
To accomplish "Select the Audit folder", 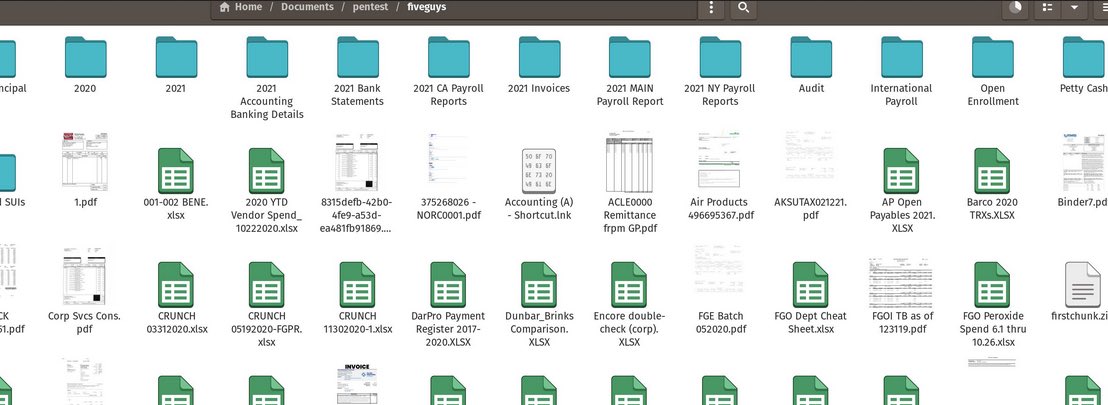I will pos(811,57).
